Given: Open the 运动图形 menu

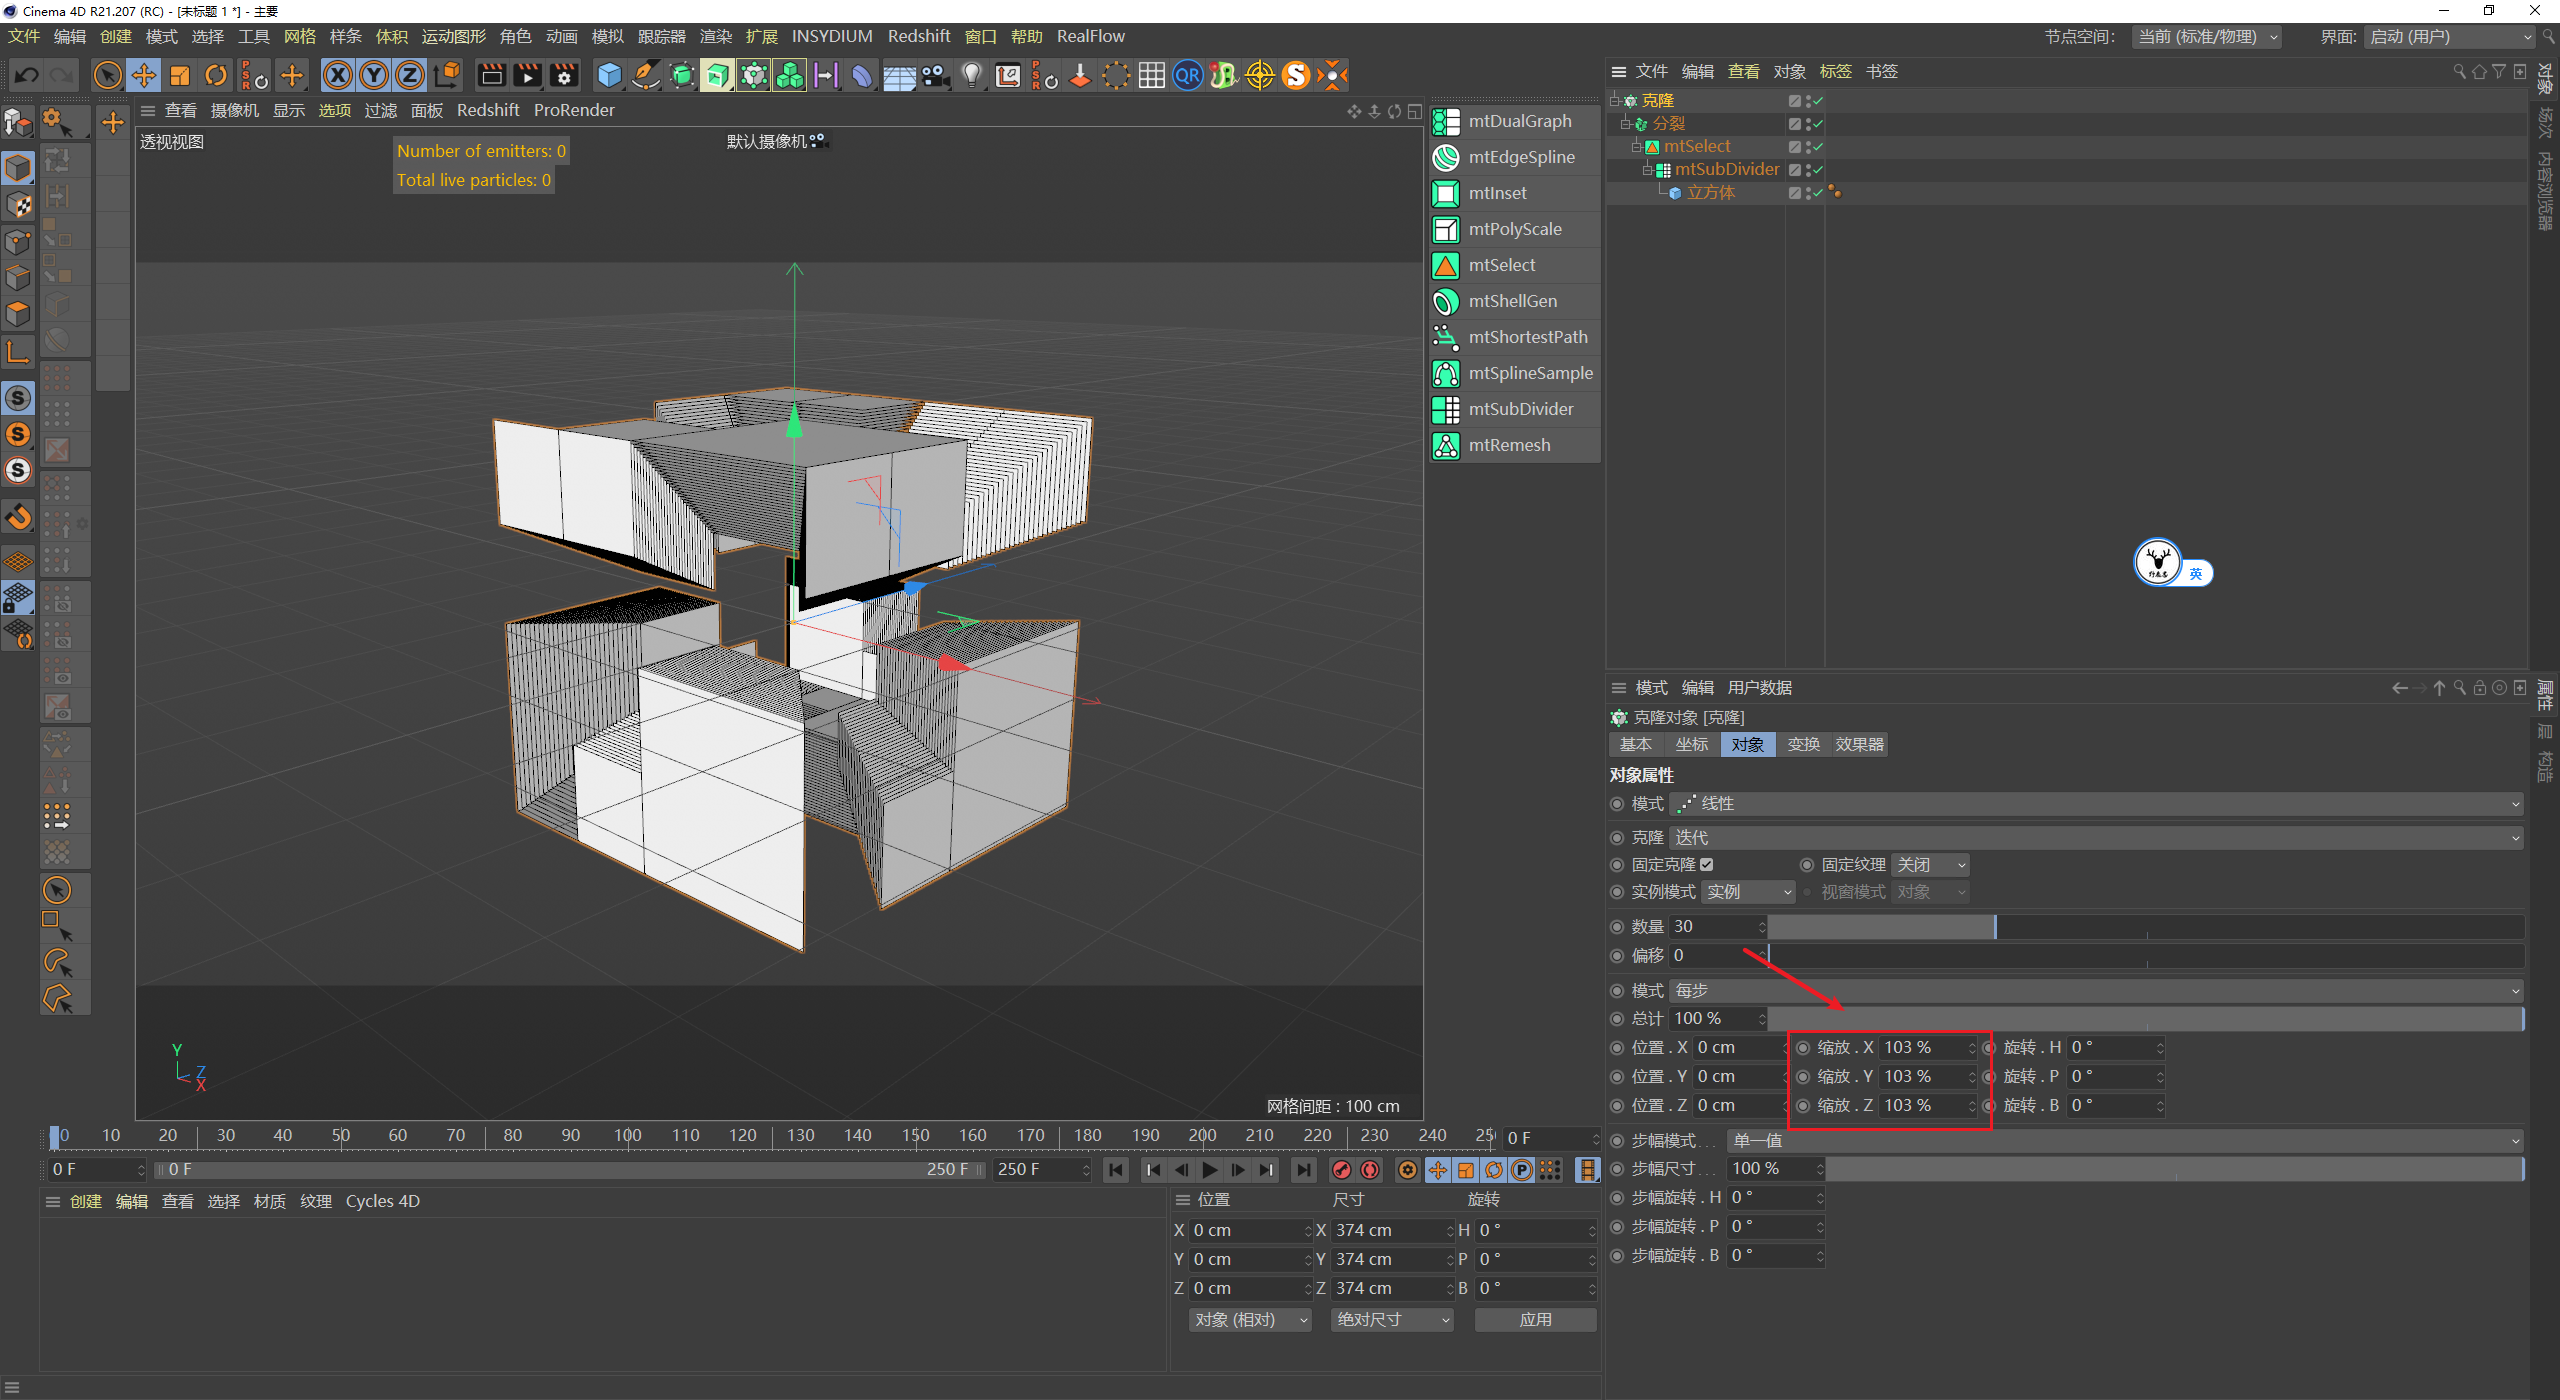Looking at the screenshot, I should [453, 36].
